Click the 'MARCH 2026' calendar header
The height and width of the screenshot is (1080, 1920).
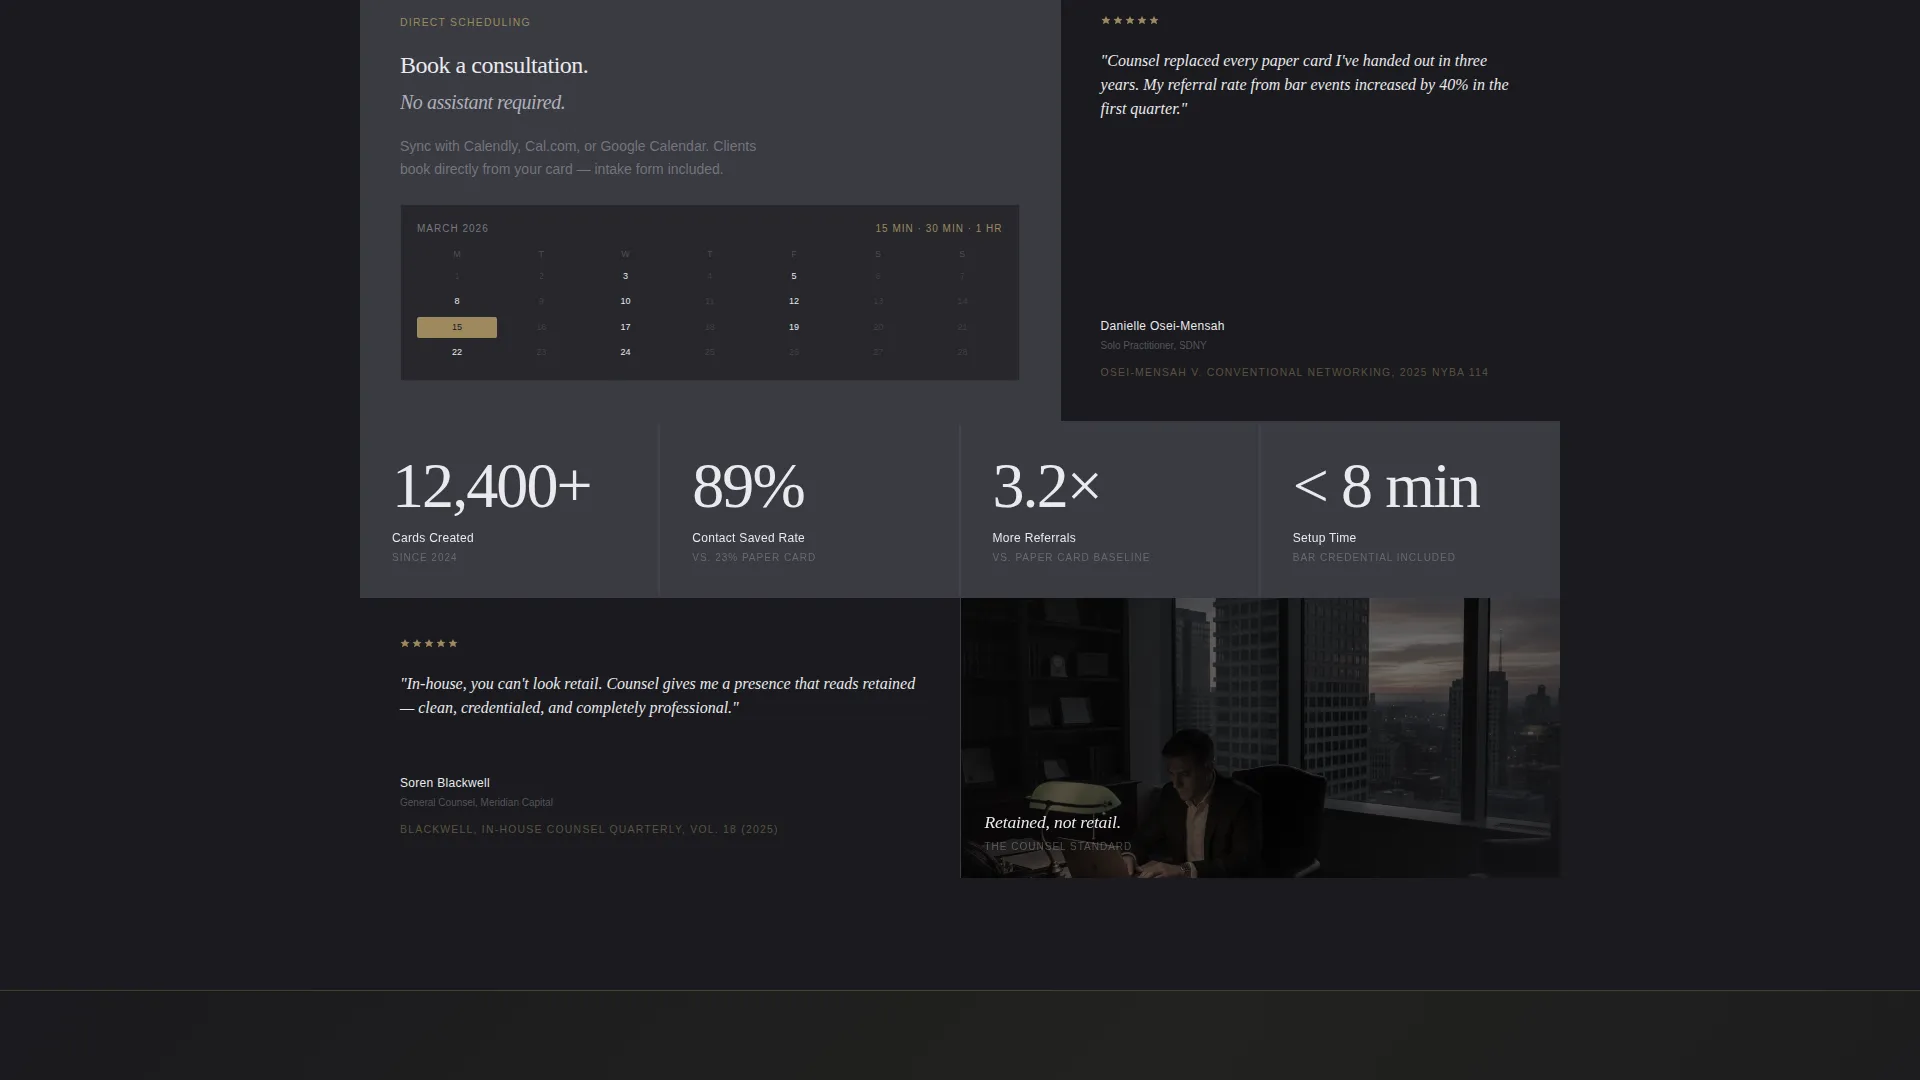tap(453, 229)
